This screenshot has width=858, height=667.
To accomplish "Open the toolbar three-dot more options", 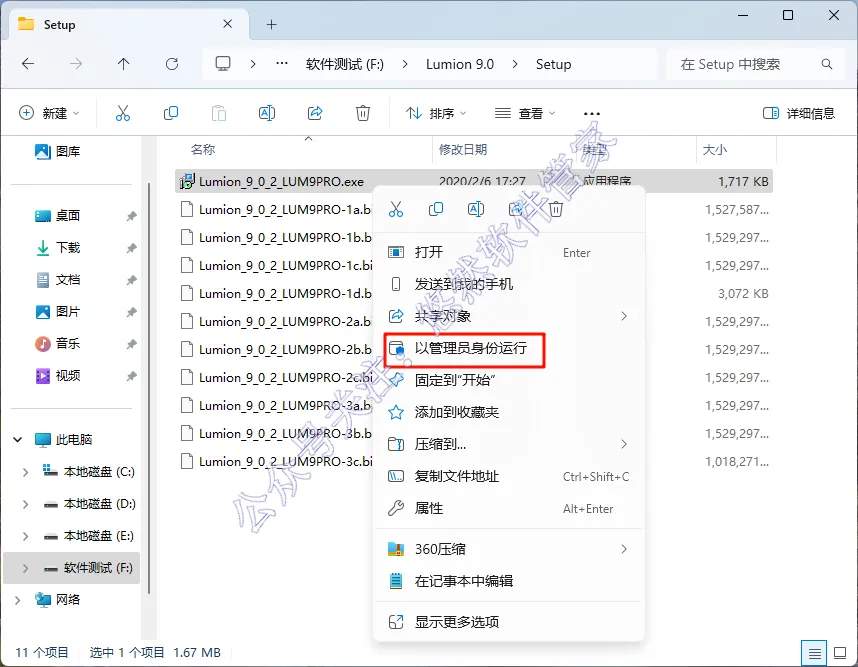I will pos(592,114).
